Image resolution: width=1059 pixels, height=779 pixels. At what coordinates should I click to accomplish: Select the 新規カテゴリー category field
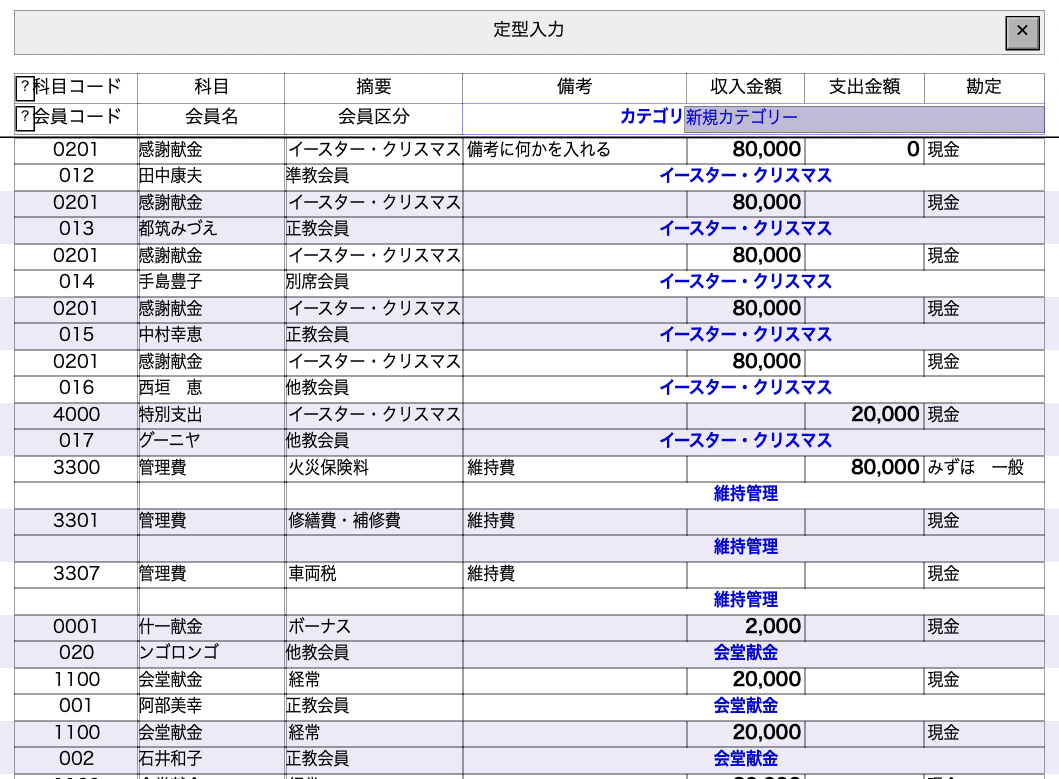(x=863, y=118)
